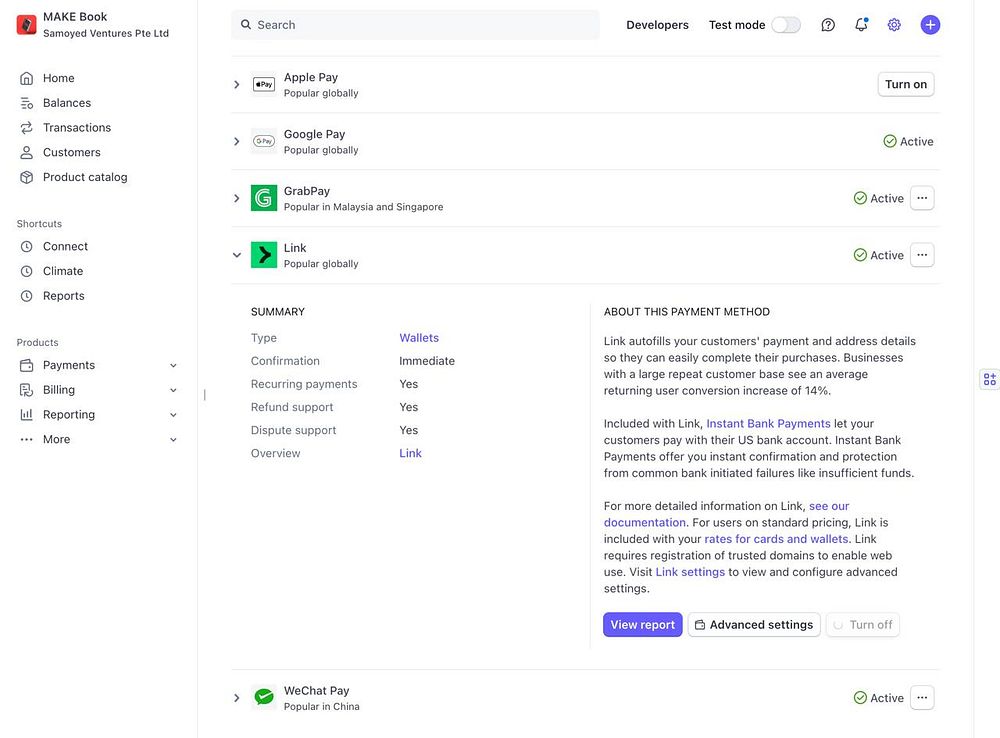
Task: Open Instant Bank Payments link
Action: click(768, 424)
